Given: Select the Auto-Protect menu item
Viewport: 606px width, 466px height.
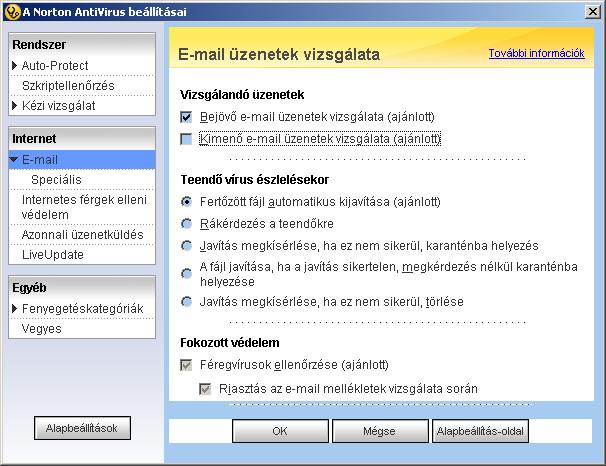Looking at the screenshot, I should (55, 65).
